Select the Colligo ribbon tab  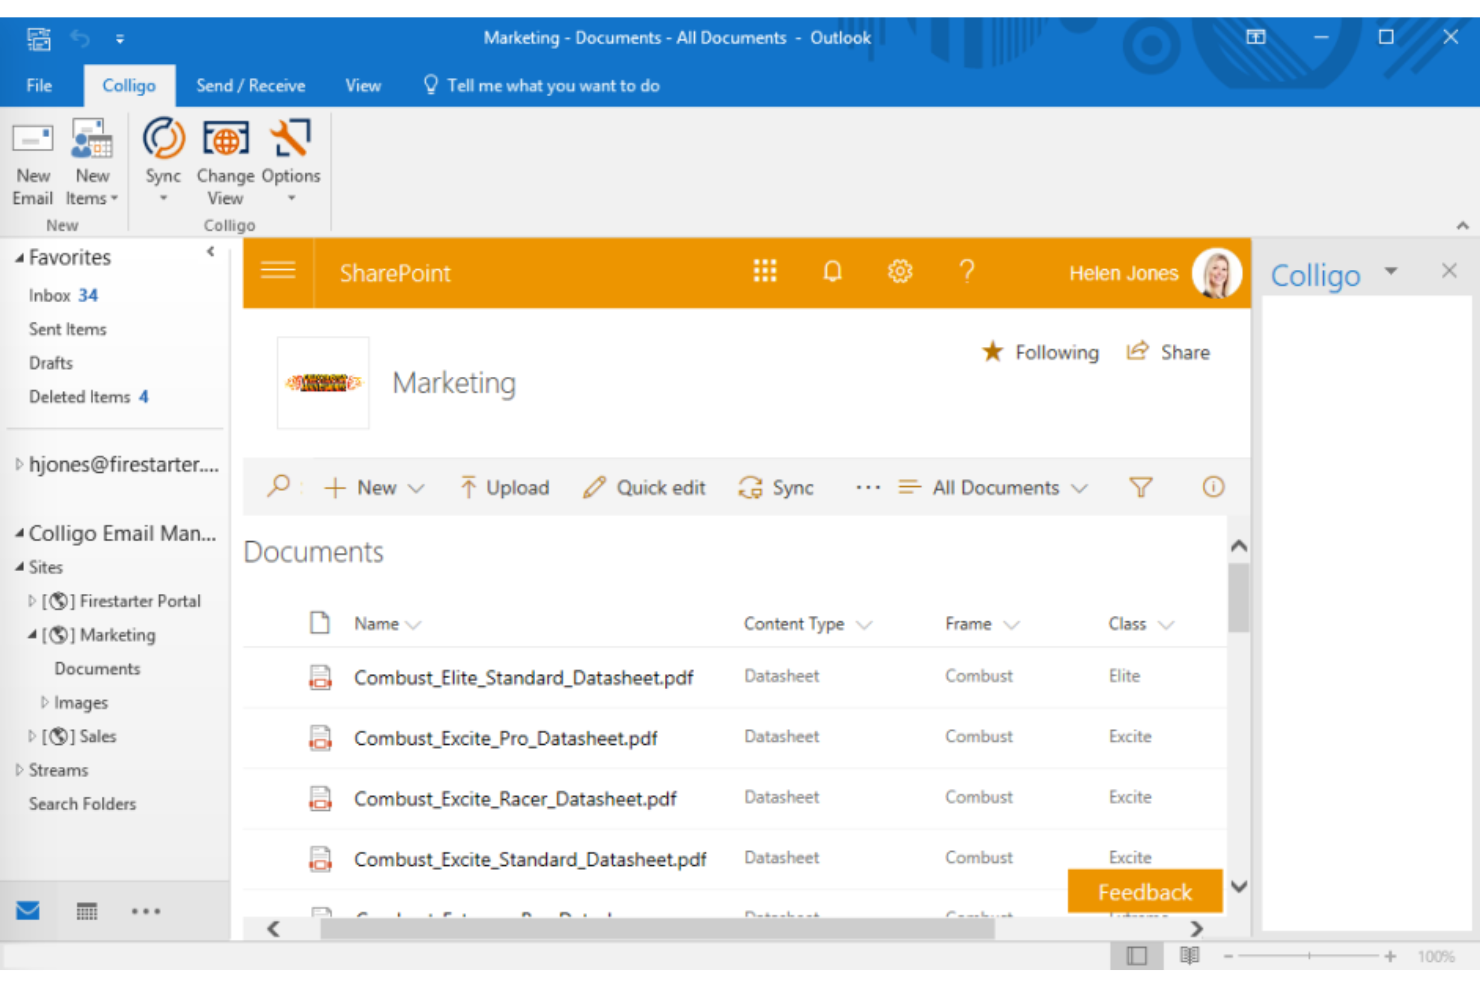[x=129, y=86]
